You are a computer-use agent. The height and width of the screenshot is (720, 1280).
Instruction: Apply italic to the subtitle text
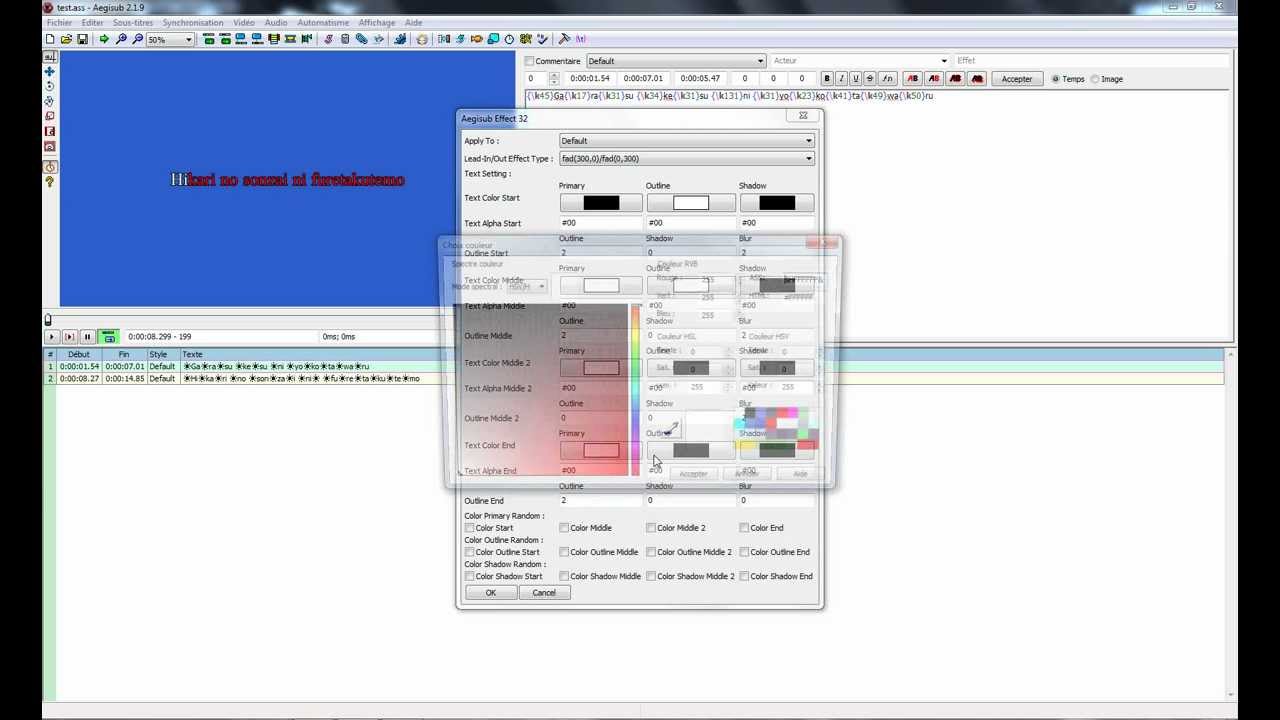(841, 79)
